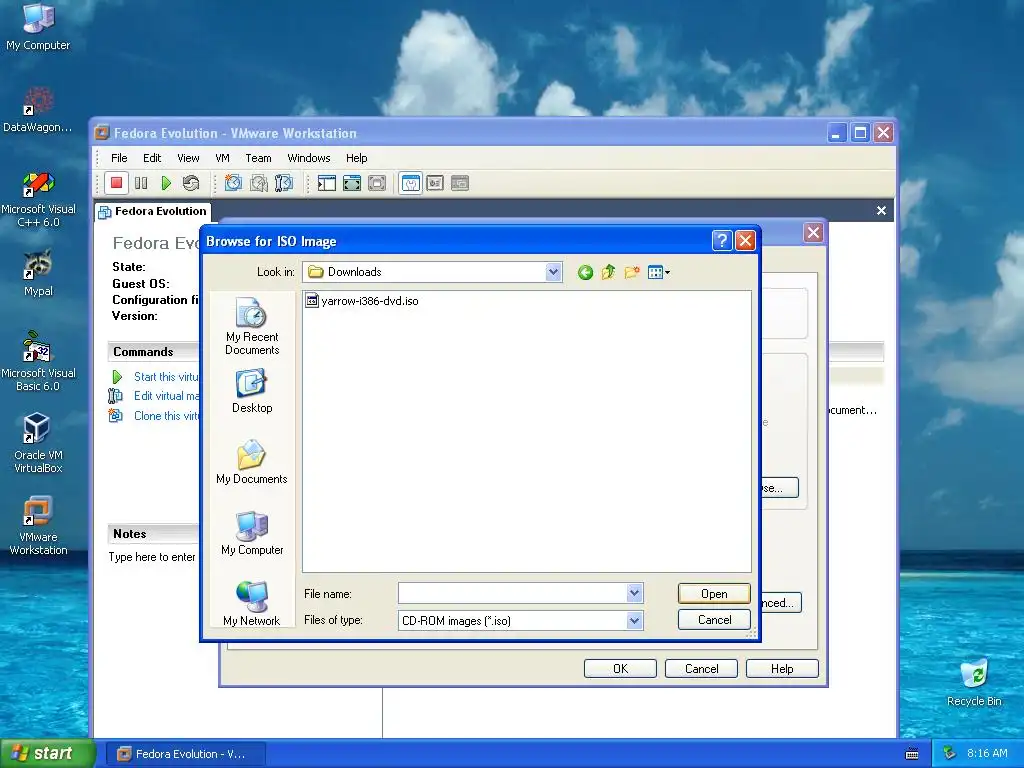Toggle the sidebar view toolbar icon
Viewport: 1024px width, 768px height.
pos(327,184)
